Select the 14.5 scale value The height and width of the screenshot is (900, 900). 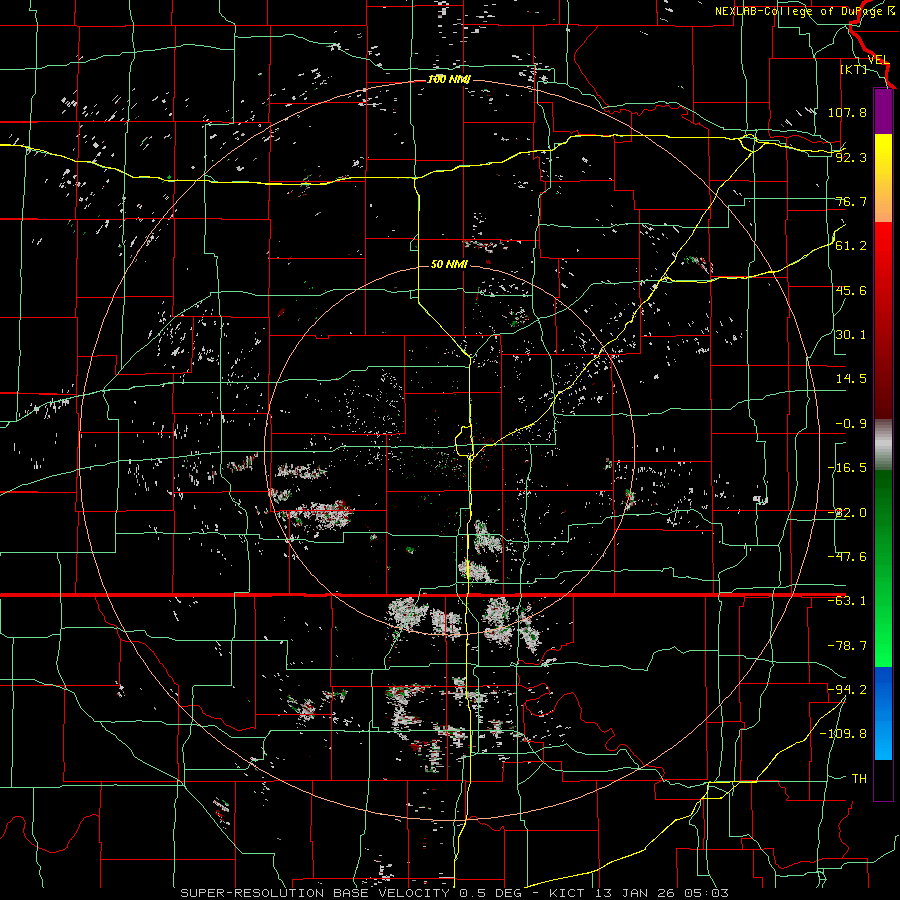click(851, 379)
